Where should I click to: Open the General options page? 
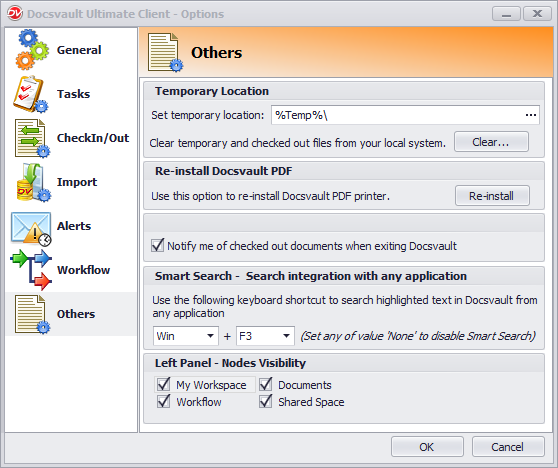tap(79, 50)
